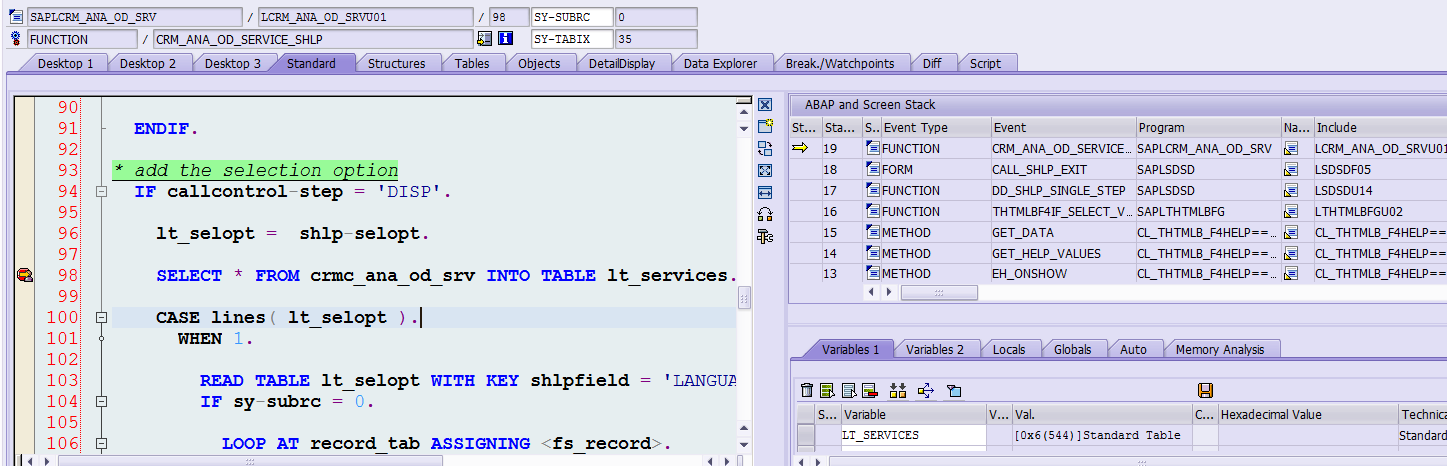
Task: Collapse the LOOP block at line 106
Action: pos(101,443)
